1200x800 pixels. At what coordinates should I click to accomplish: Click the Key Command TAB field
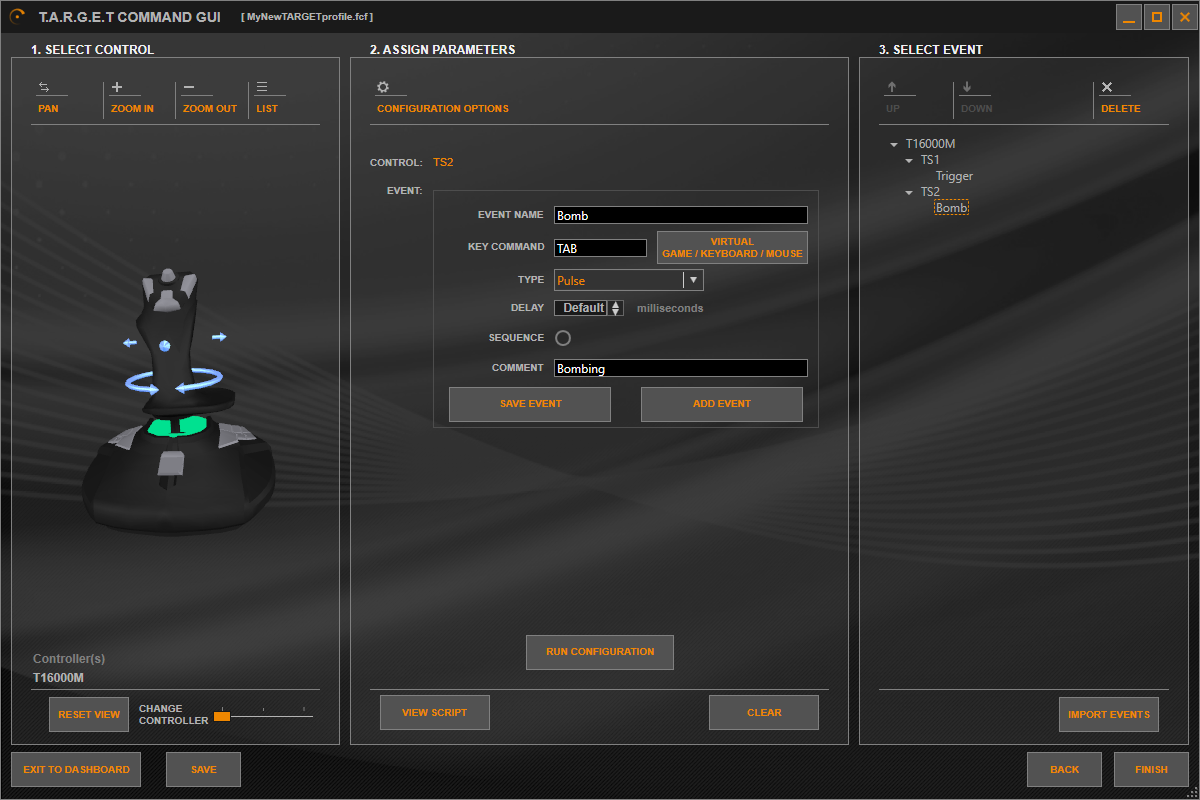(x=601, y=248)
